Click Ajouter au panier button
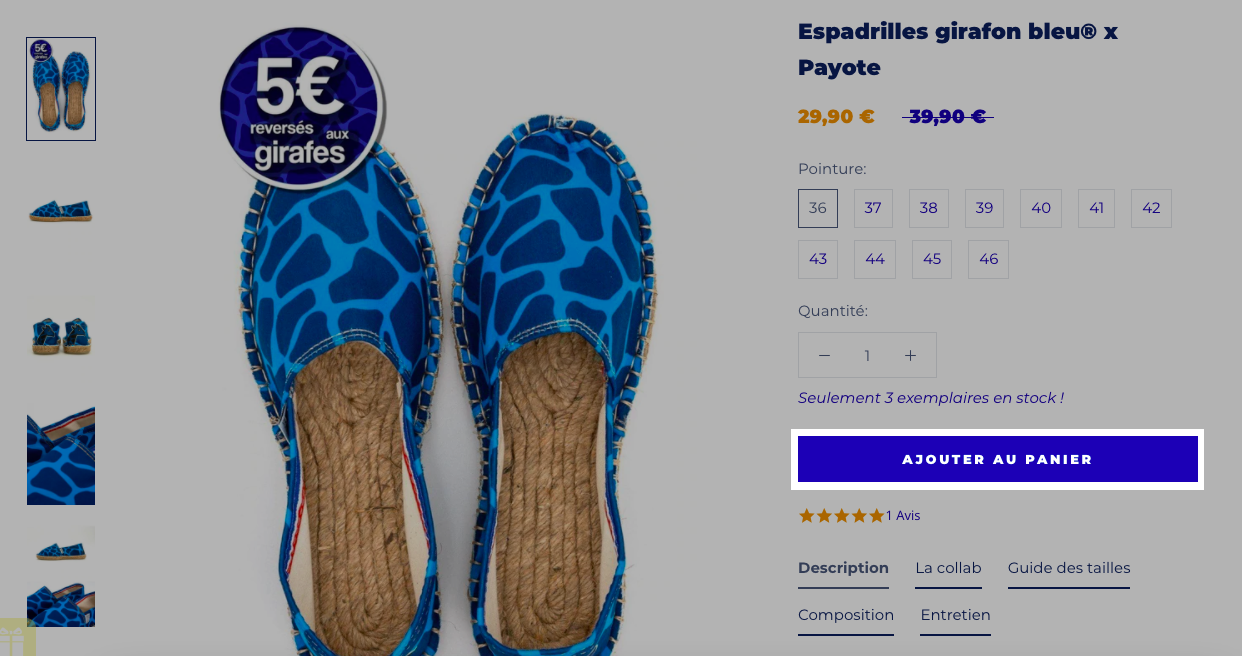The height and width of the screenshot is (656, 1242). pos(998,459)
